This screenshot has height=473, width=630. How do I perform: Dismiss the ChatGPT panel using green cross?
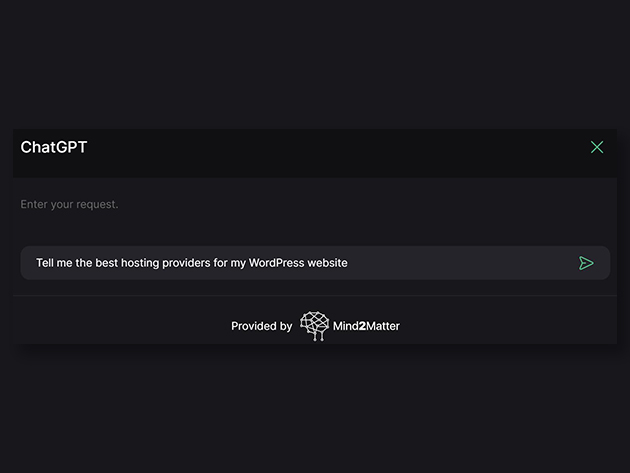(597, 147)
